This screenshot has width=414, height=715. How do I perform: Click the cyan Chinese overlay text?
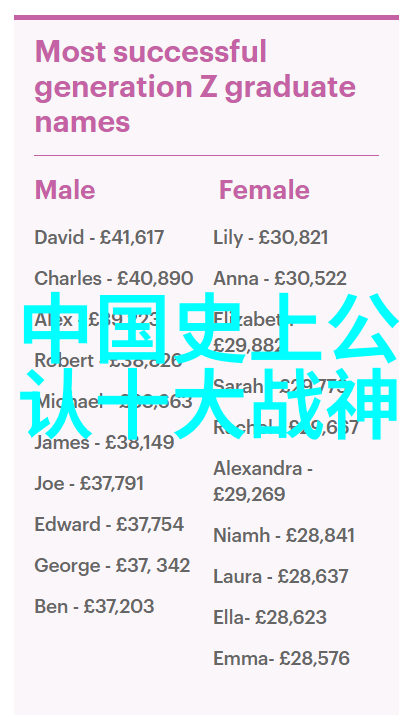coord(209,366)
